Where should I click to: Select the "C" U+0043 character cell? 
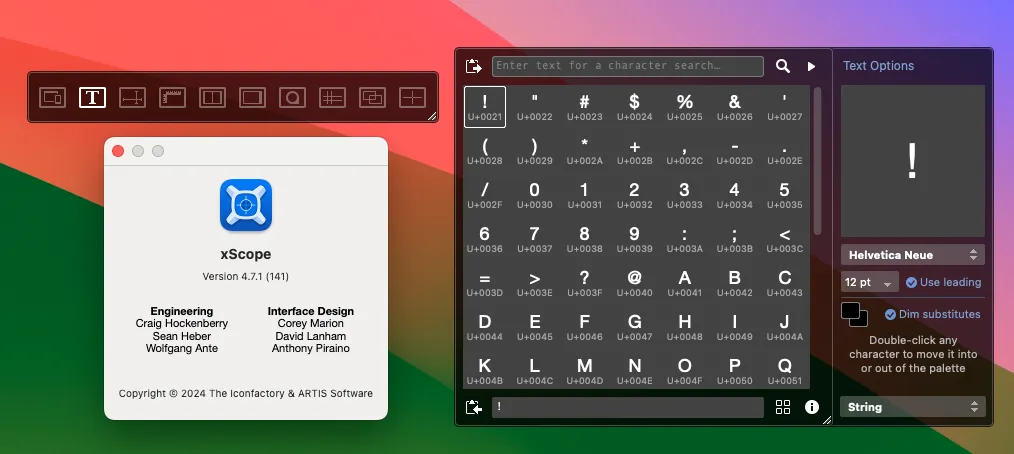point(784,283)
